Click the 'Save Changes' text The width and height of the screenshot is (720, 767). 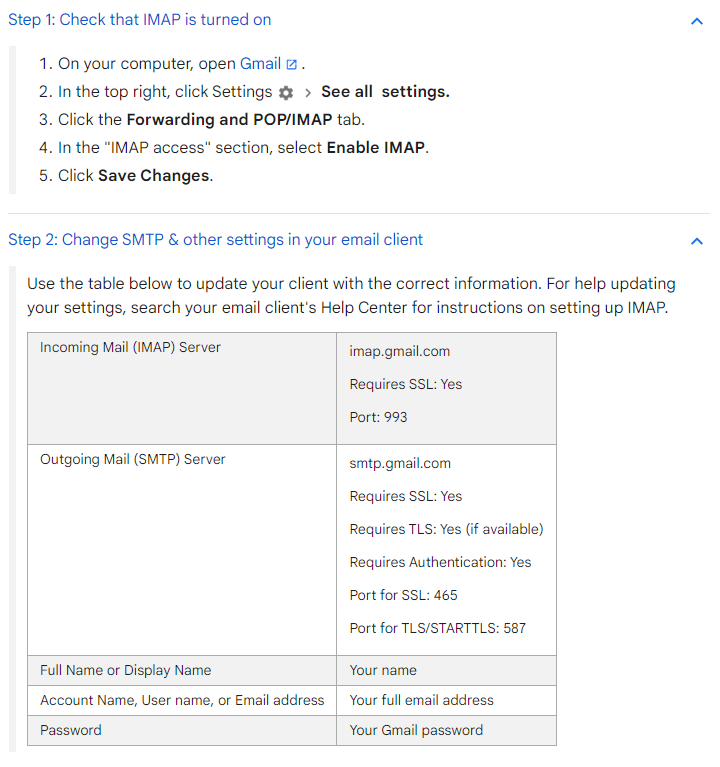tap(154, 175)
